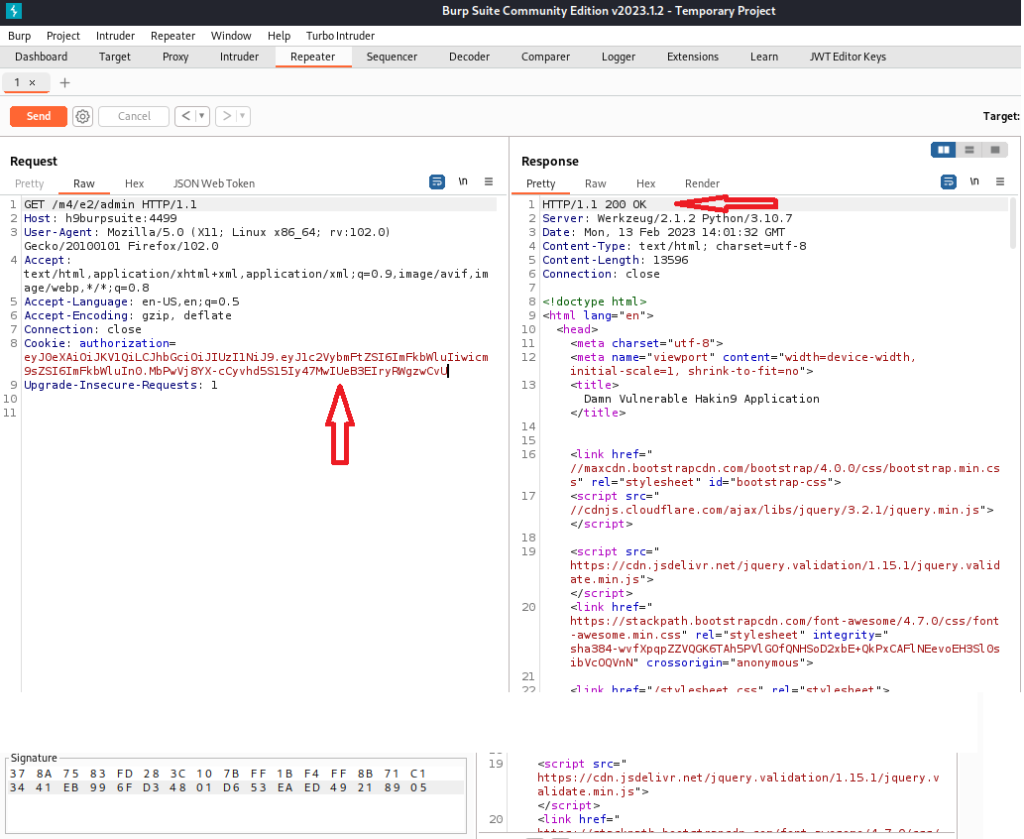Switch to combined tabbed layout
This screenshot has height=839, width=1024.
coord(995,150)
